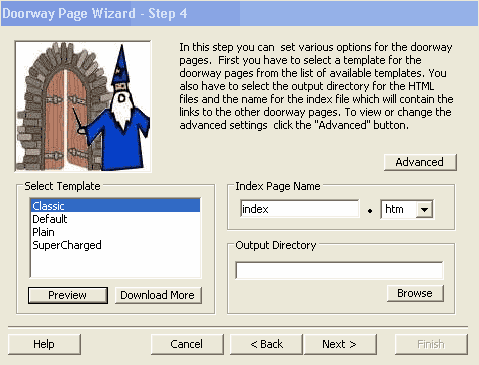
Task: Click the Preview button
Action: (68, 295)
